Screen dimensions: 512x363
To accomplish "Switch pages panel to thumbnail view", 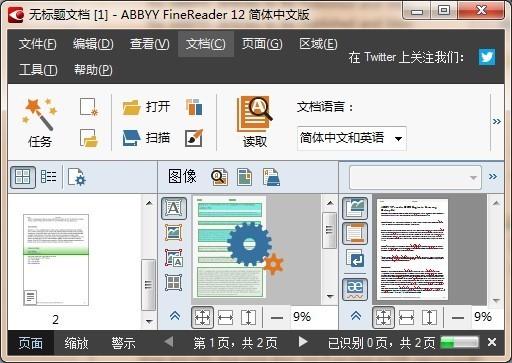I will (x=23, y=177).
